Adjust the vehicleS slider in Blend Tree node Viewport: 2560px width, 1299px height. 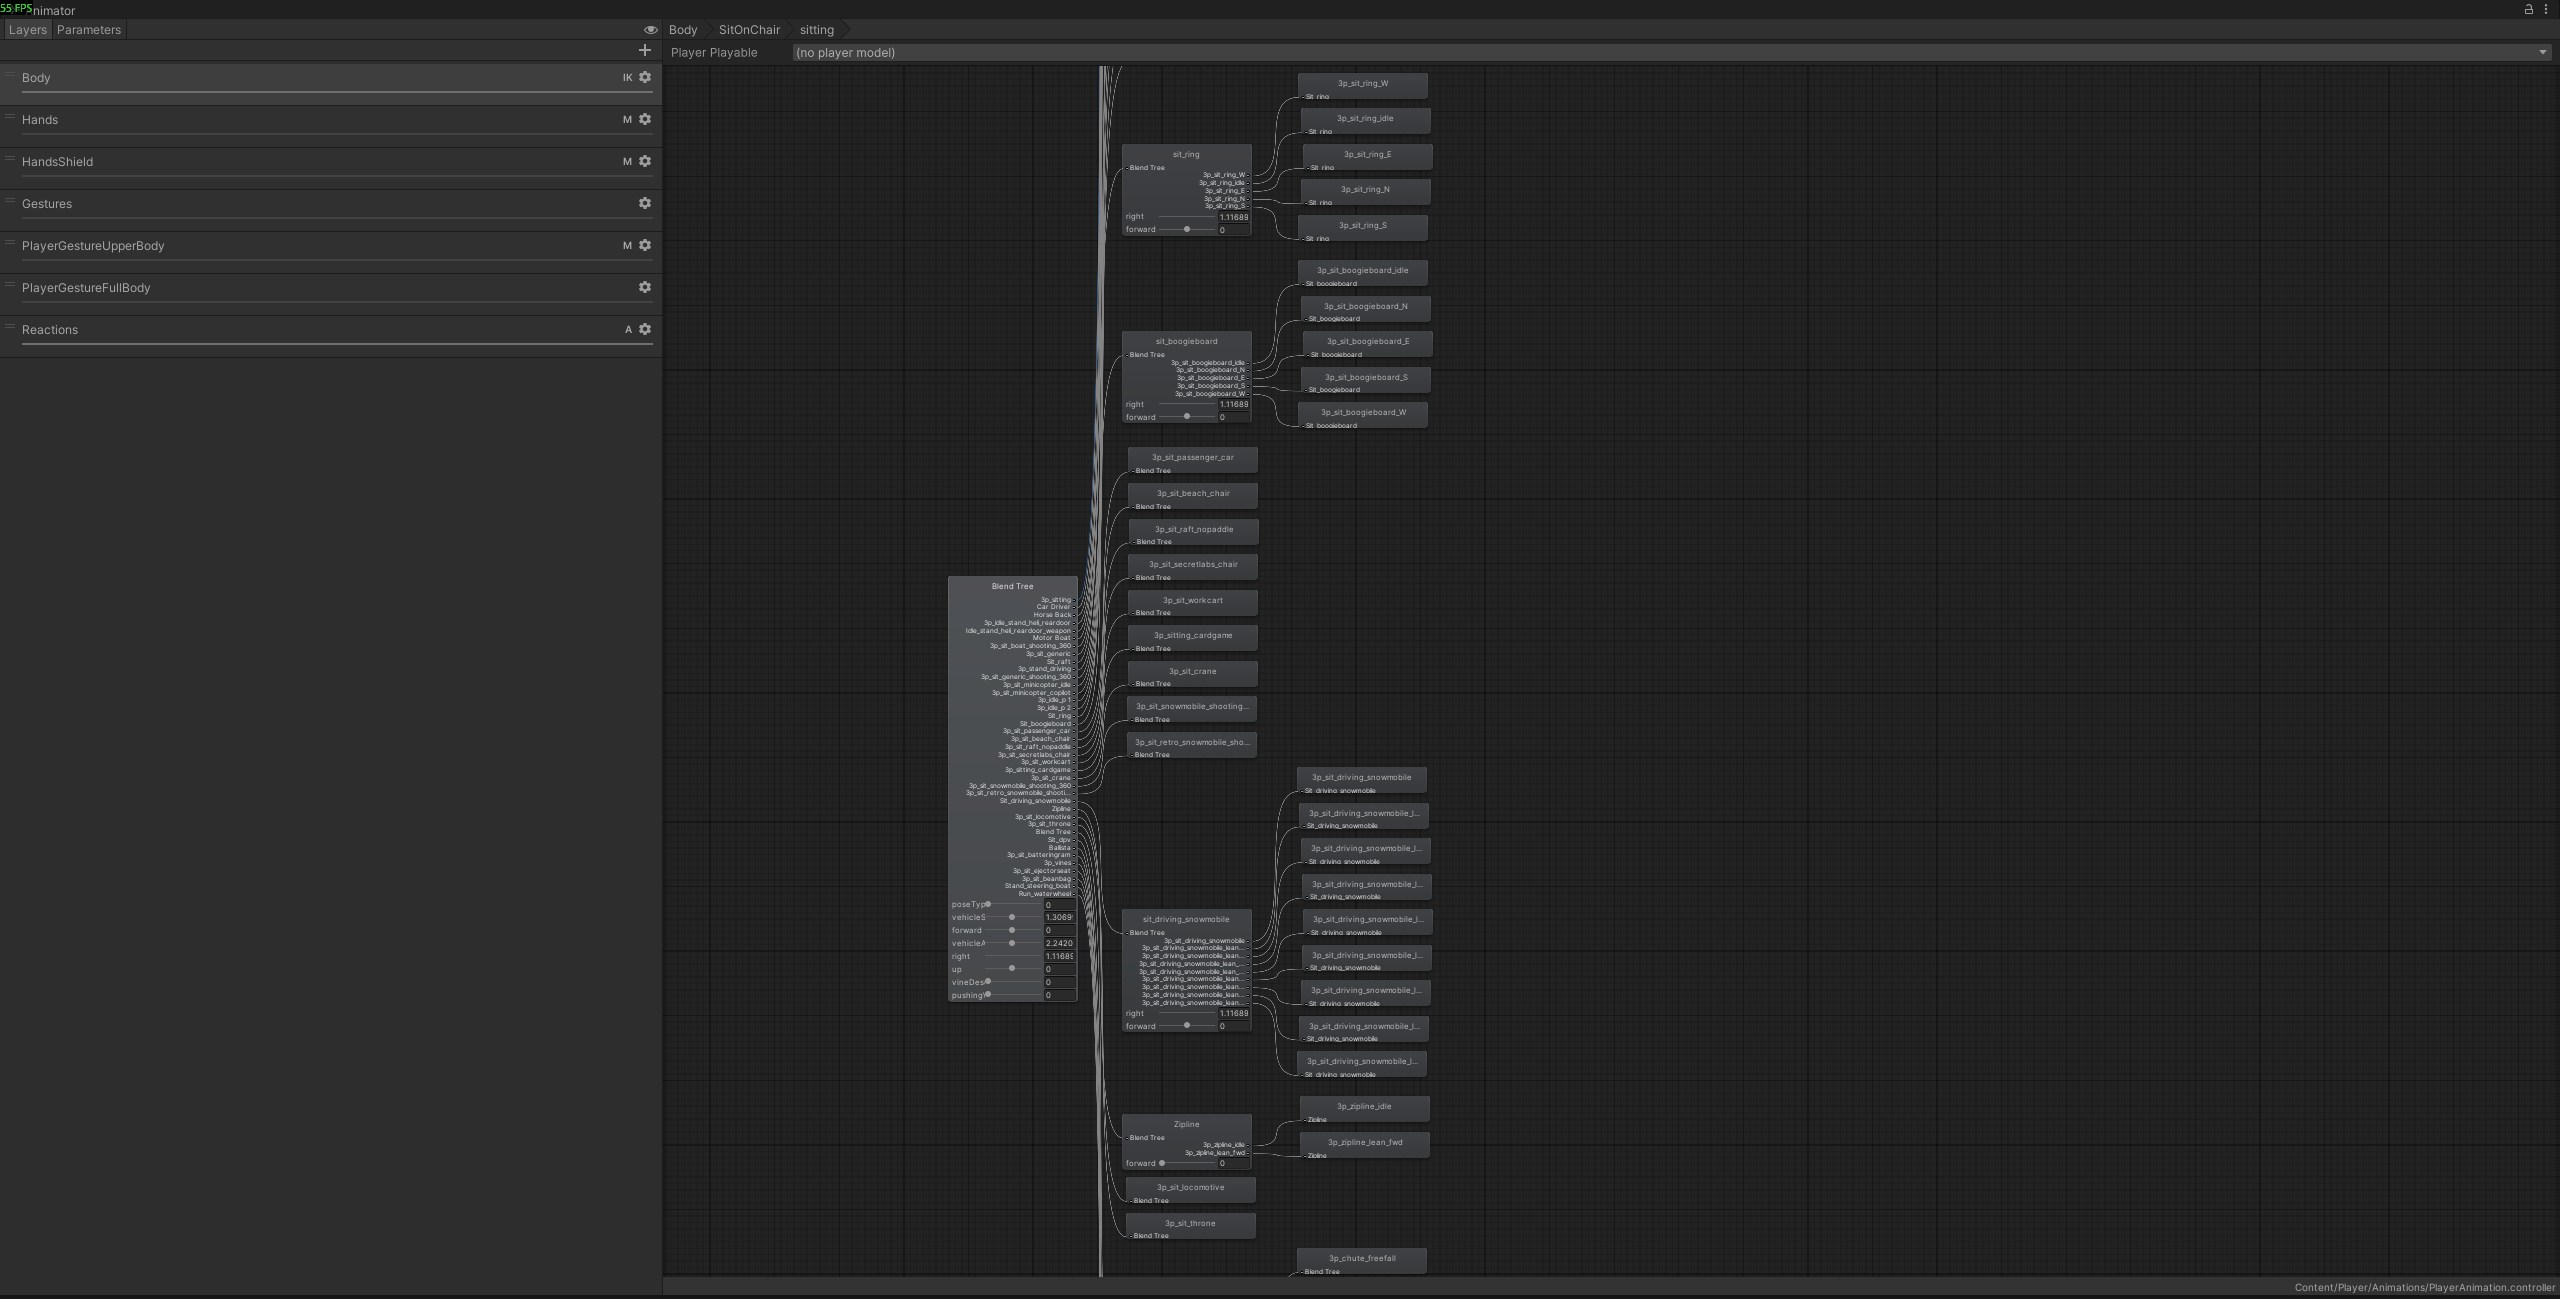pos(1014,917)
